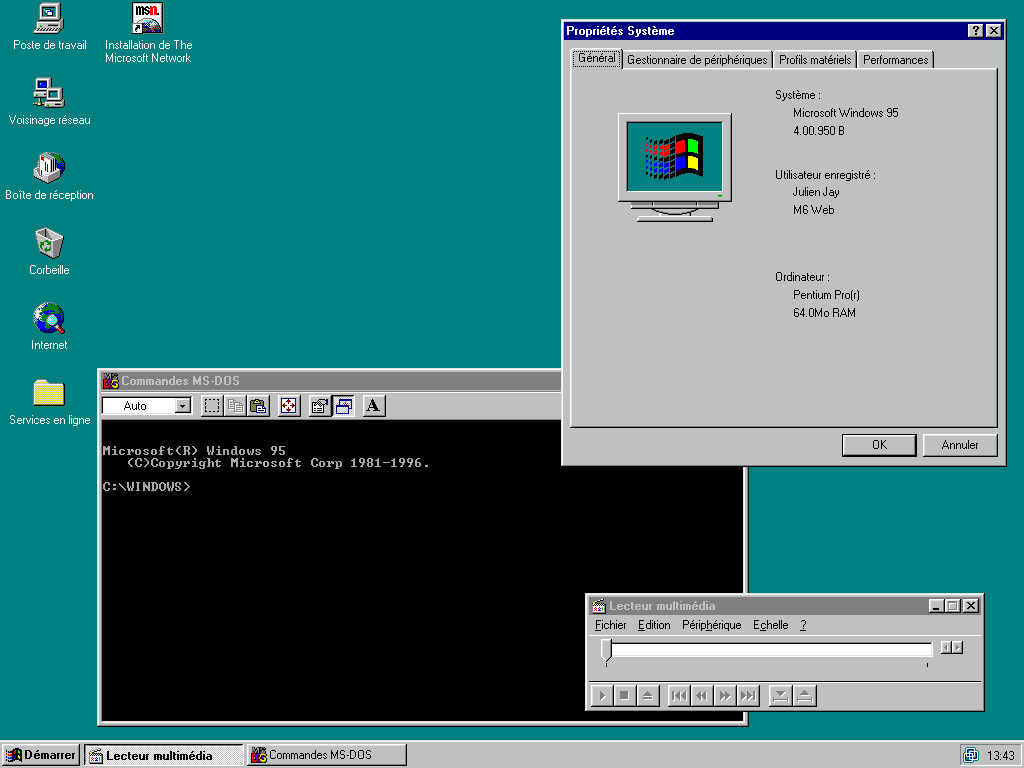Open the Poste de travail desktop icon

click(x=49, y=27)
